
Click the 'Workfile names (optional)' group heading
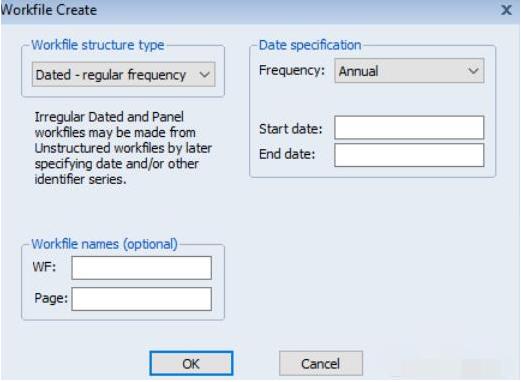104,244
